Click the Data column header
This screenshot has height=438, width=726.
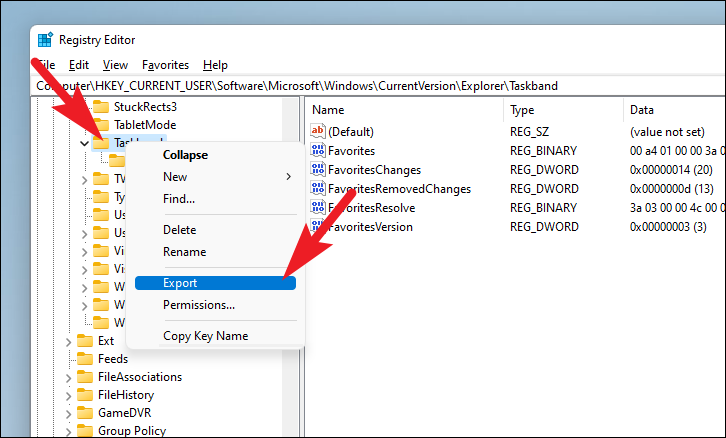[675, 110]
